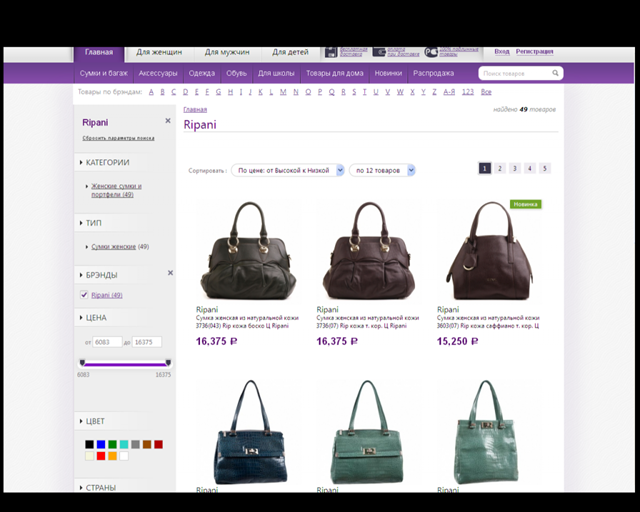This screenshot has height=512, width=640.
Task: Open the Новинки menu
Action: pyautogui.click(x=388, y=73)
